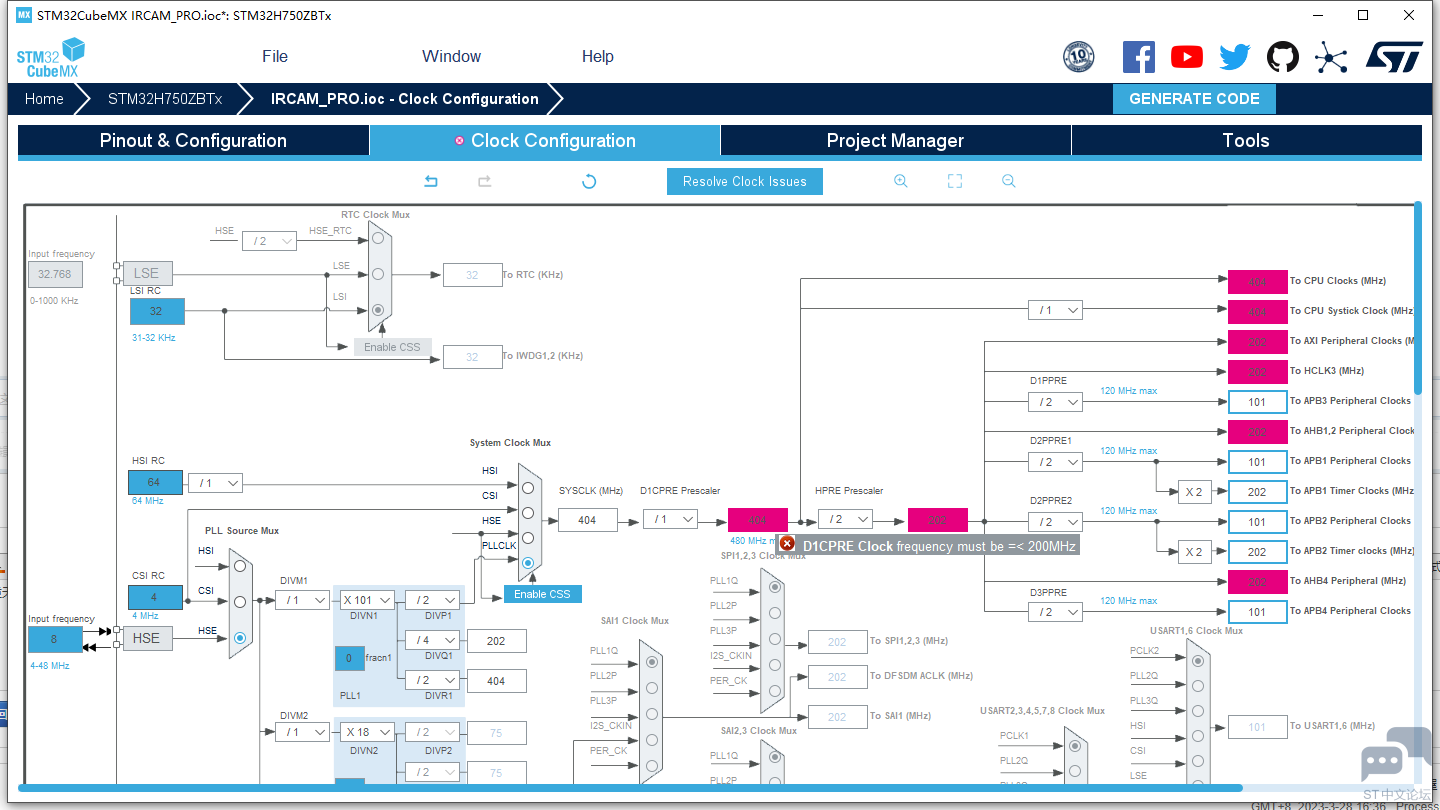Reset clock configuration with refresh icon
This screenshot has width=1440, height=810.
(589, 181)
